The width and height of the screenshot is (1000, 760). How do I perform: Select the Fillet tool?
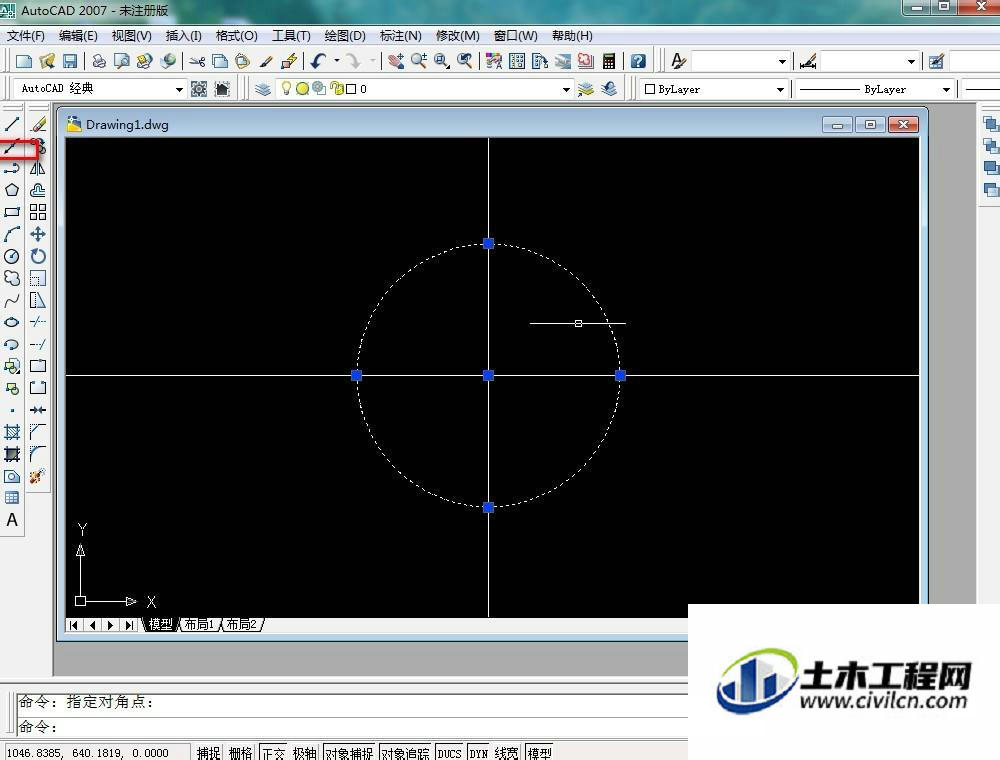point(38,454)
